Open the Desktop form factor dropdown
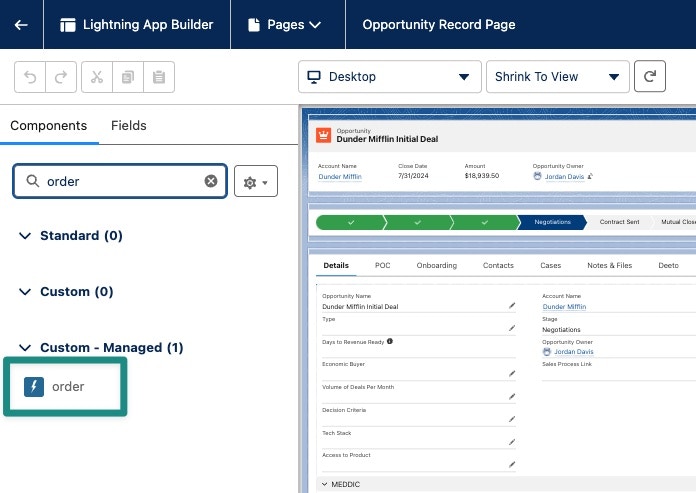Screen dimensions: 696x493 pos(389,77)
